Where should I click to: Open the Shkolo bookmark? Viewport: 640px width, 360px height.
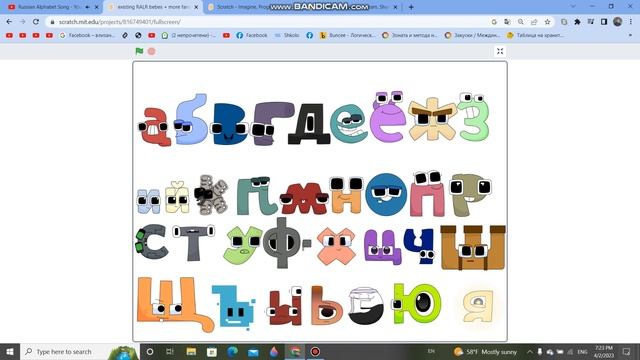pos(287,36)
